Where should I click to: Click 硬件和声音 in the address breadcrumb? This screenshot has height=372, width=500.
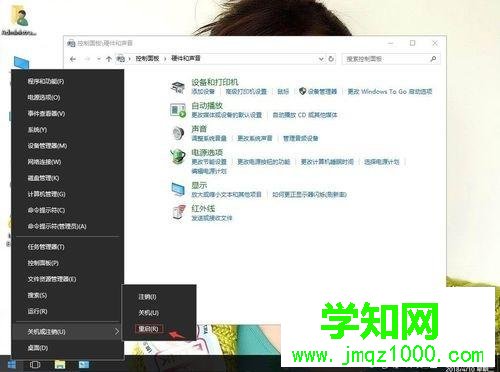pyautogui.click(x=186, y=58)
